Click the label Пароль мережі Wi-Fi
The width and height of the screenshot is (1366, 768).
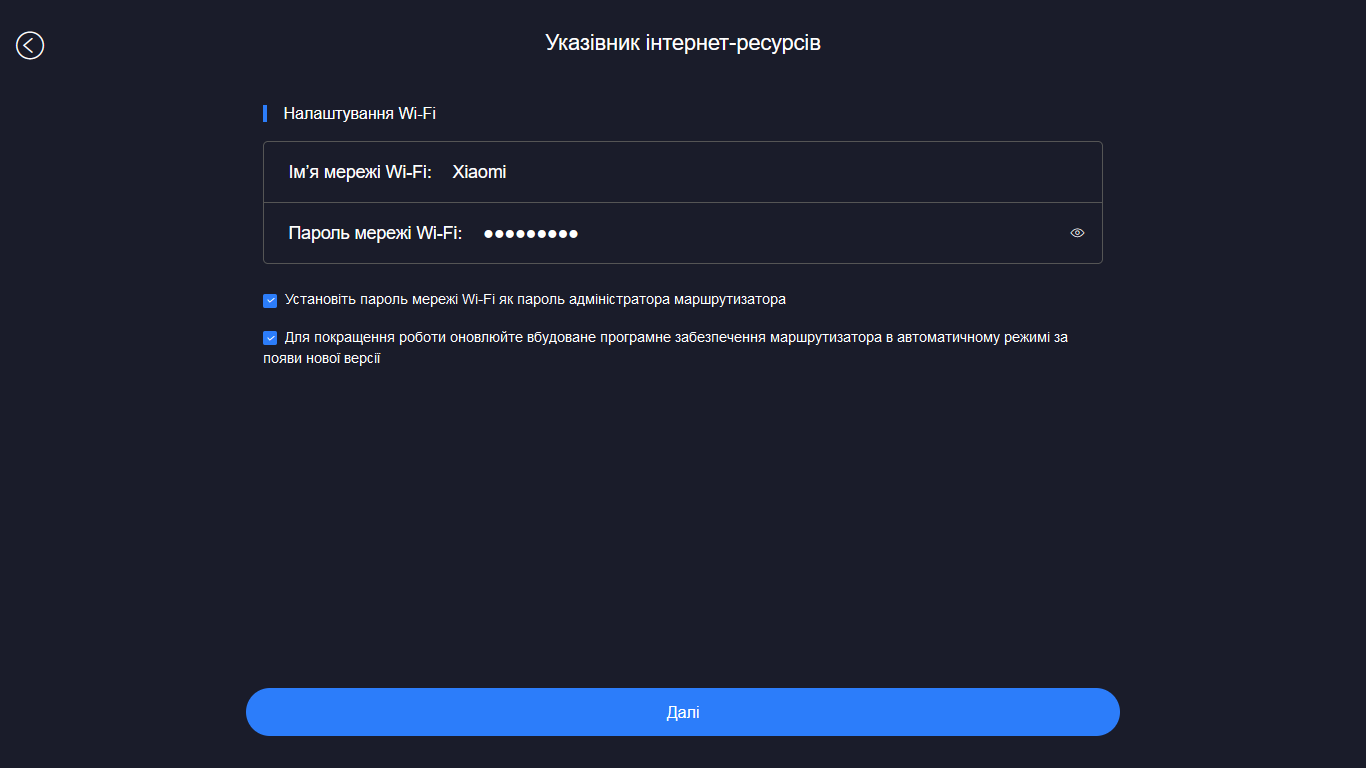(375, 233)
